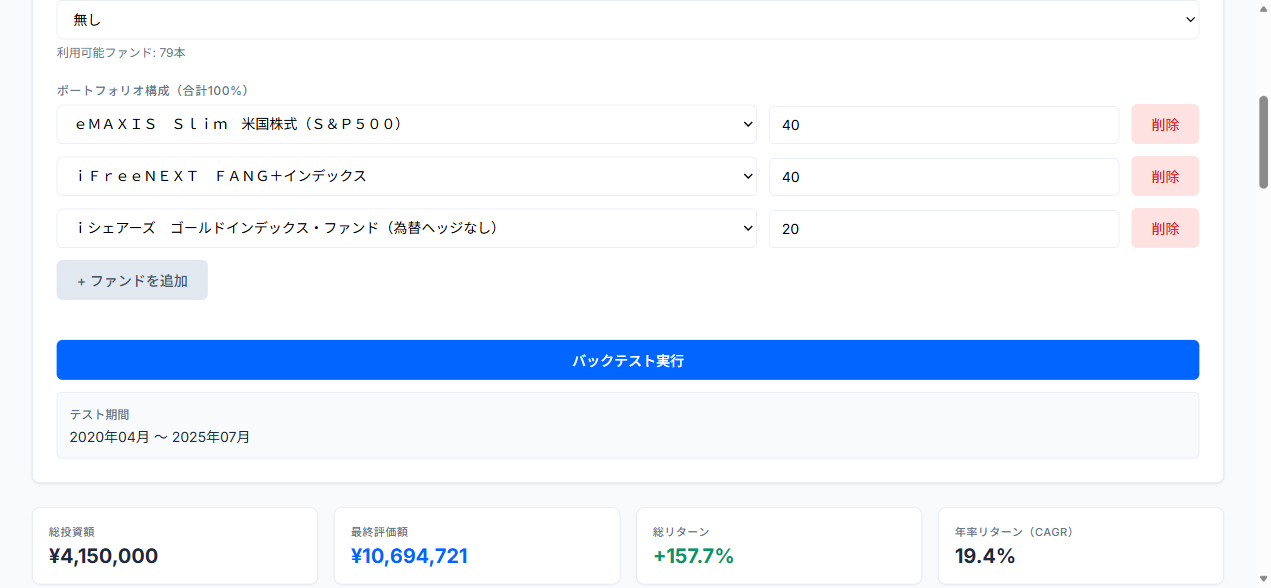Open the 無し dropdown at the top
This screenshot has width=1271, height=588.
tap(628, 19)
